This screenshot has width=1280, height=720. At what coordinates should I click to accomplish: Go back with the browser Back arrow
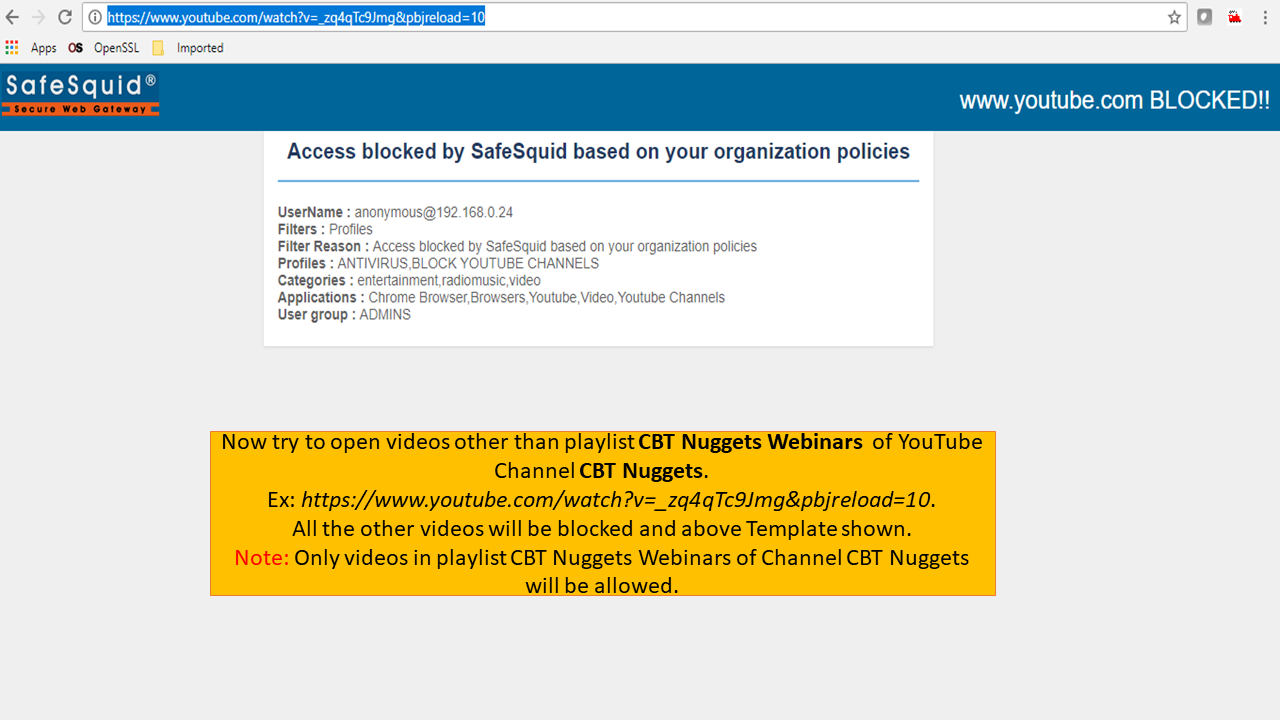[13, 17]
